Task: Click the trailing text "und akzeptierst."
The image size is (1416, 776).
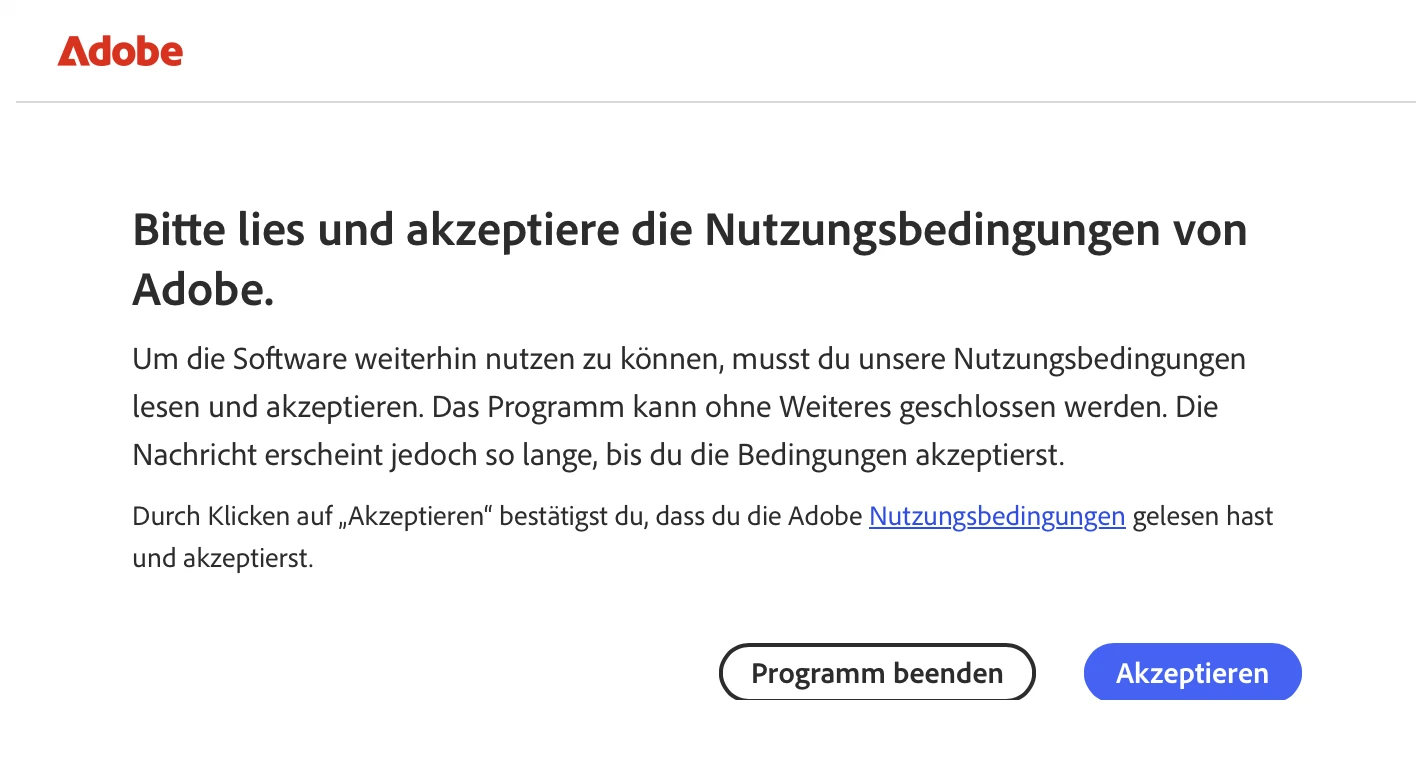Action: coord(223,559)
